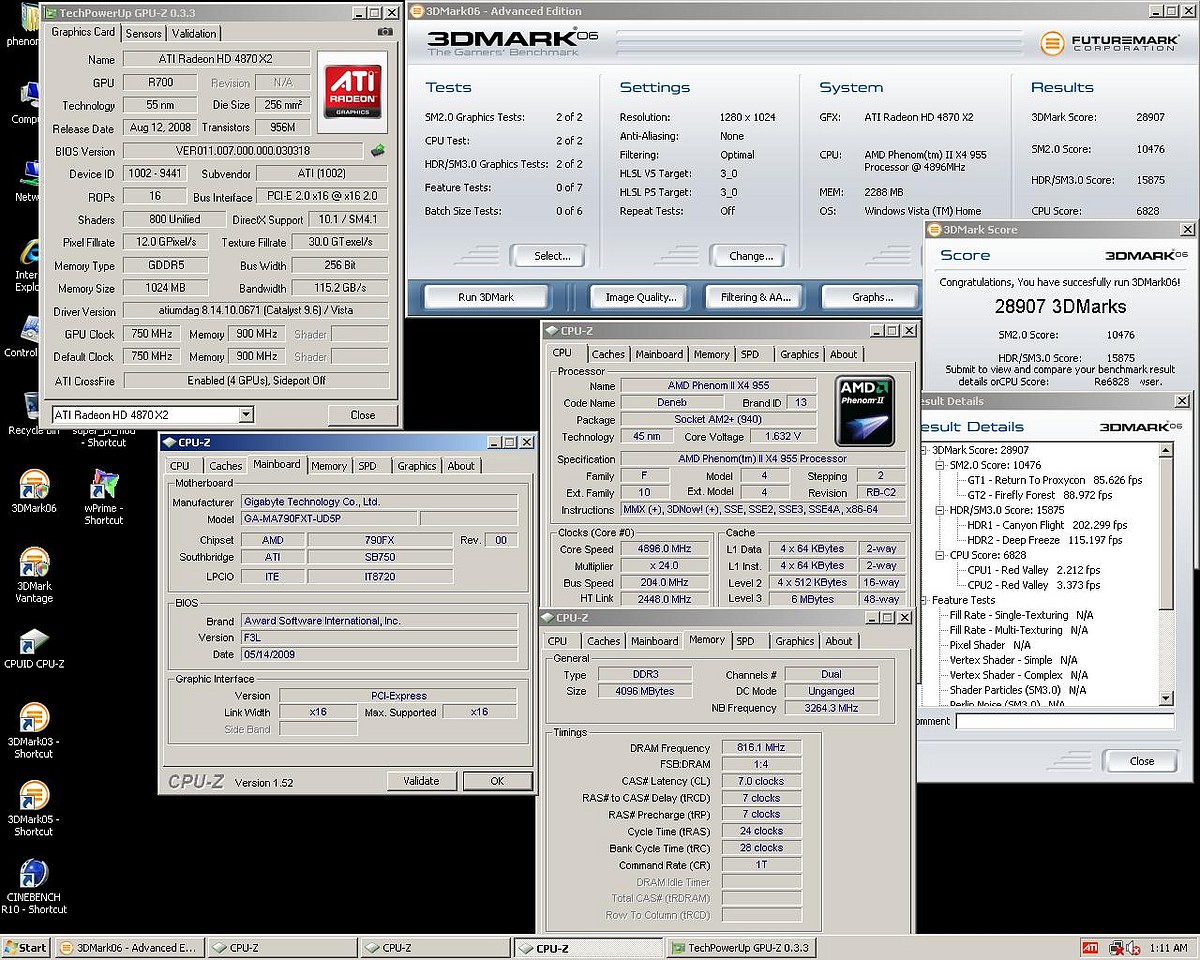
Task: Click the 1:11 AM taskbar clock
Action: pos(1169,948)
